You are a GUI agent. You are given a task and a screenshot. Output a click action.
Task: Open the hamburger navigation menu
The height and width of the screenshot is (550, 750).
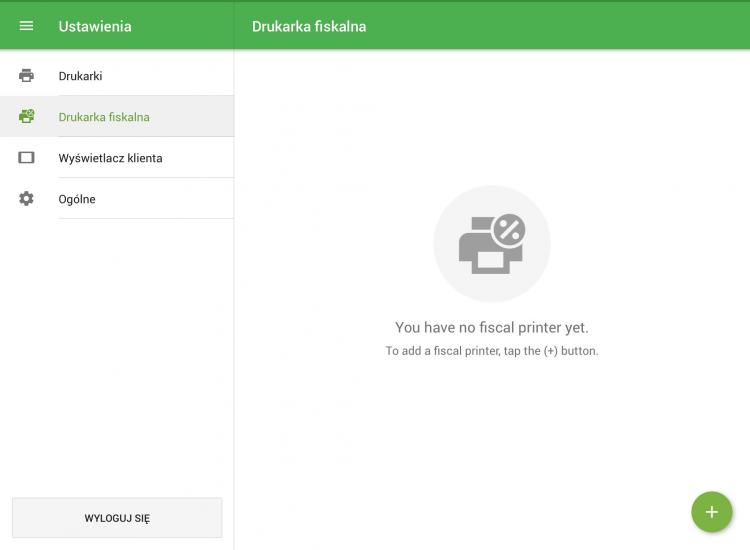pos(26,26)
